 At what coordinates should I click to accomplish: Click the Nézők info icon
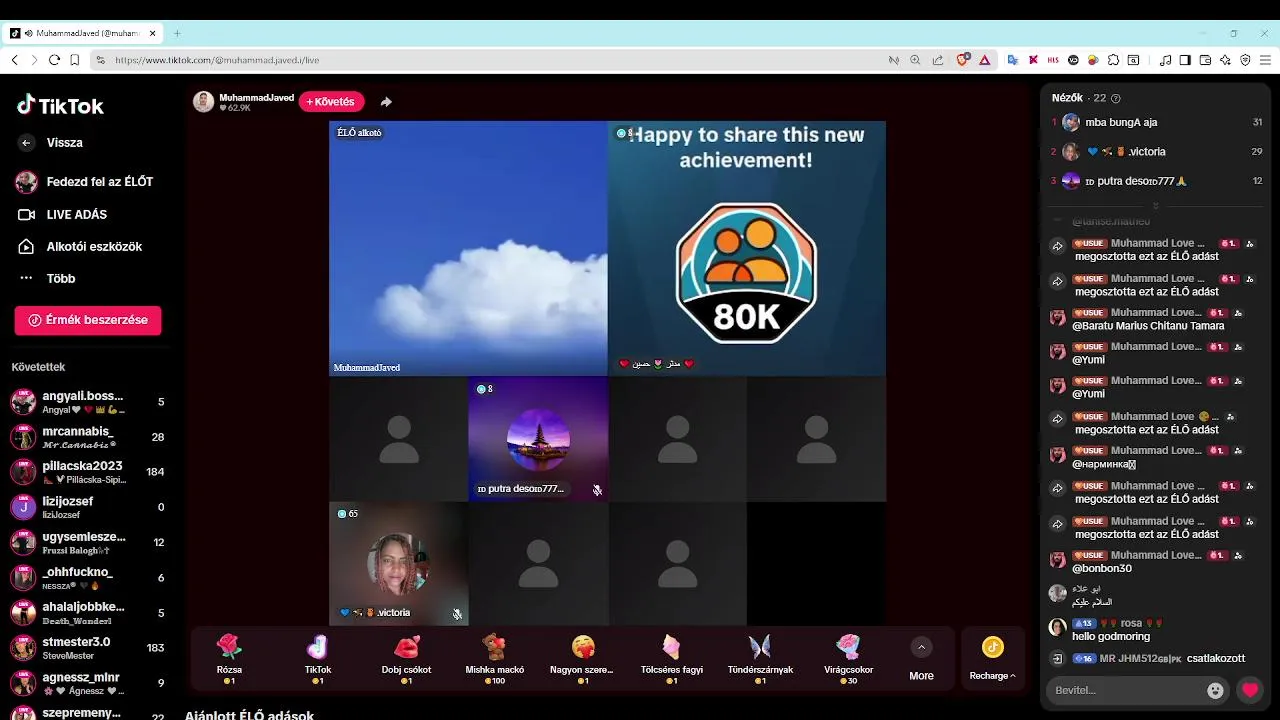1116,98
